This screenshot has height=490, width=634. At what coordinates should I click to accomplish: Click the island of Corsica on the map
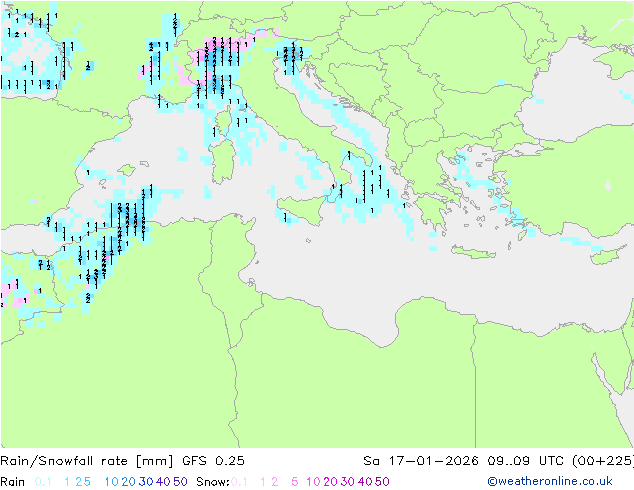(x=225, y=123)
